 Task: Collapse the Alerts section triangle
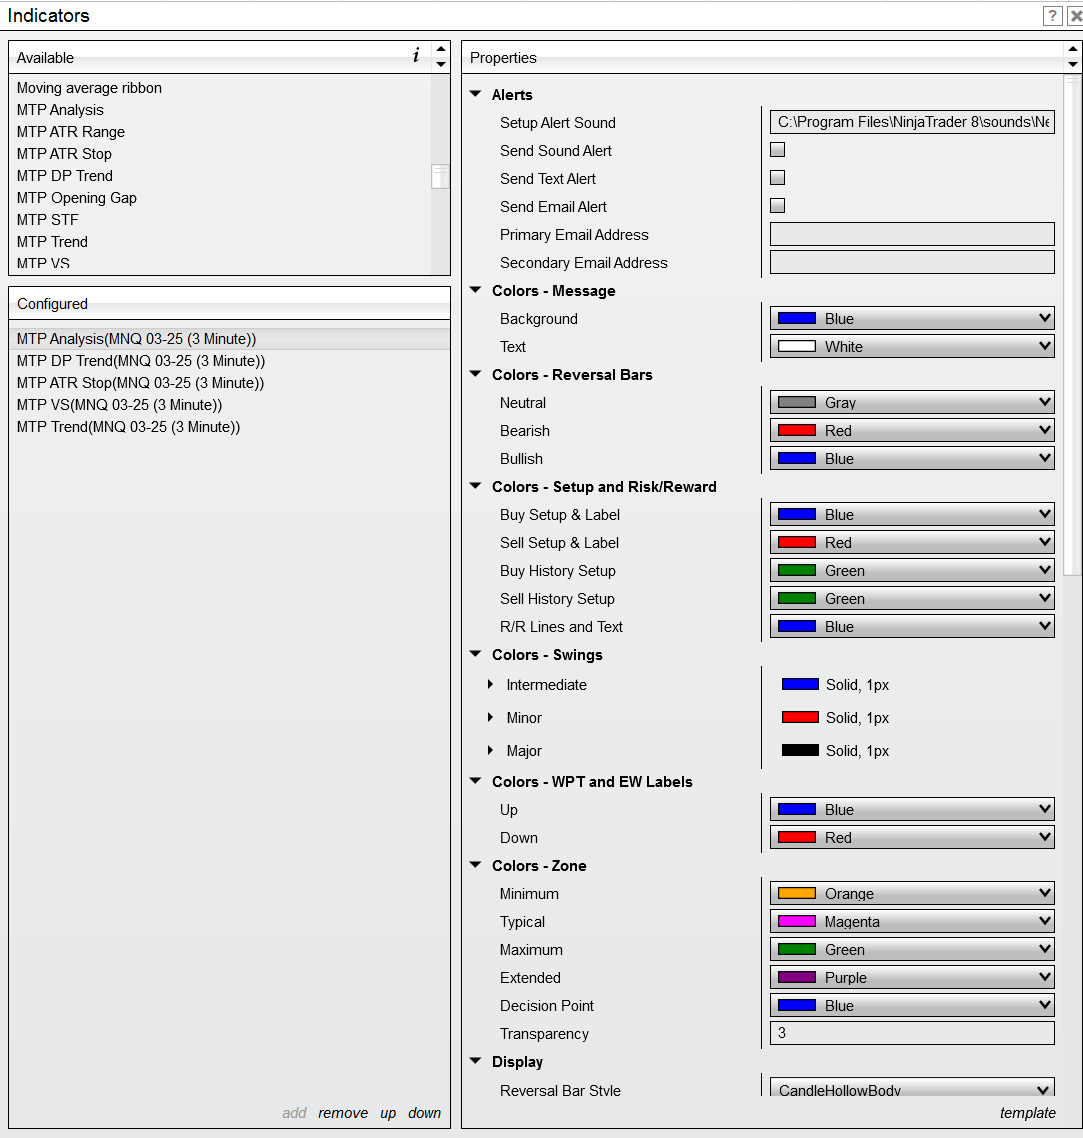tap(475, 95)
